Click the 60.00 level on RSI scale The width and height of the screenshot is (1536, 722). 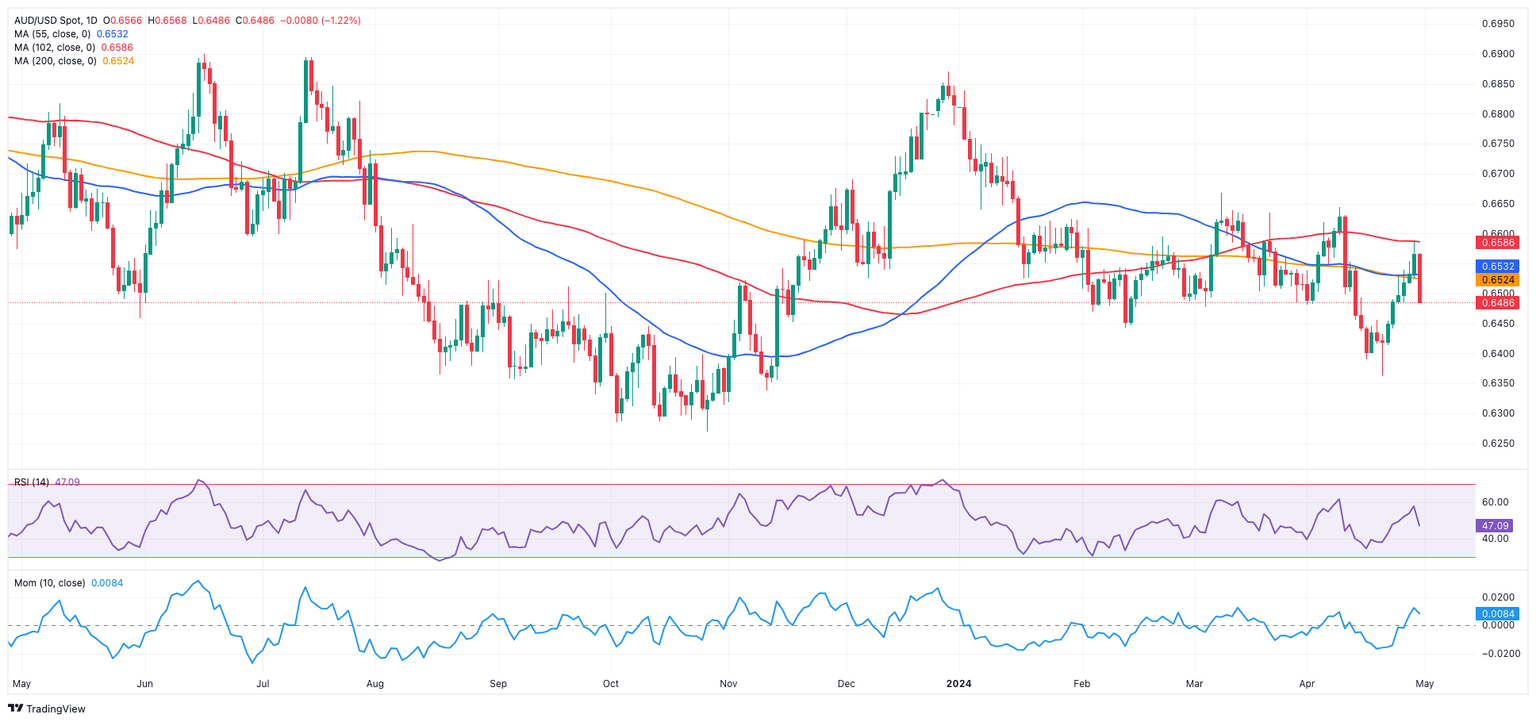[1495, 502]
